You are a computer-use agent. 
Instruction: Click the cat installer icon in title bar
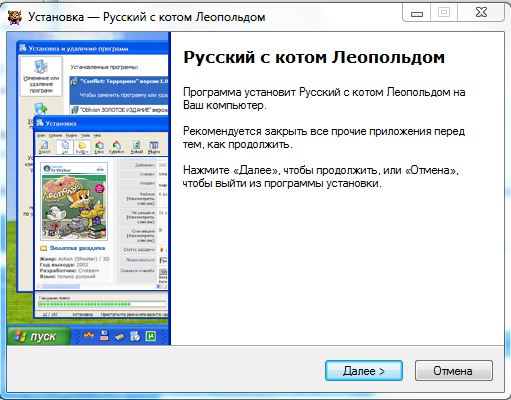[15, 16]
